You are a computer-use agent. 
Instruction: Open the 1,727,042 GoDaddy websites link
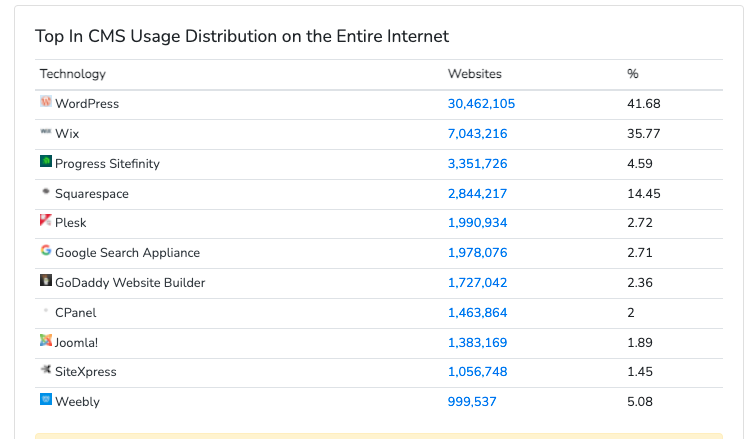[478, 283]
